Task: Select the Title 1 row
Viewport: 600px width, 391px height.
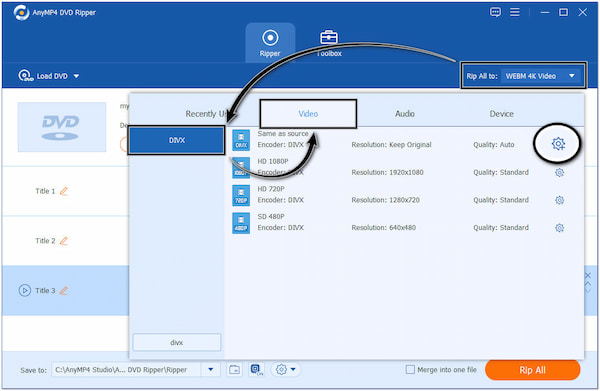Action: point(66,191)
